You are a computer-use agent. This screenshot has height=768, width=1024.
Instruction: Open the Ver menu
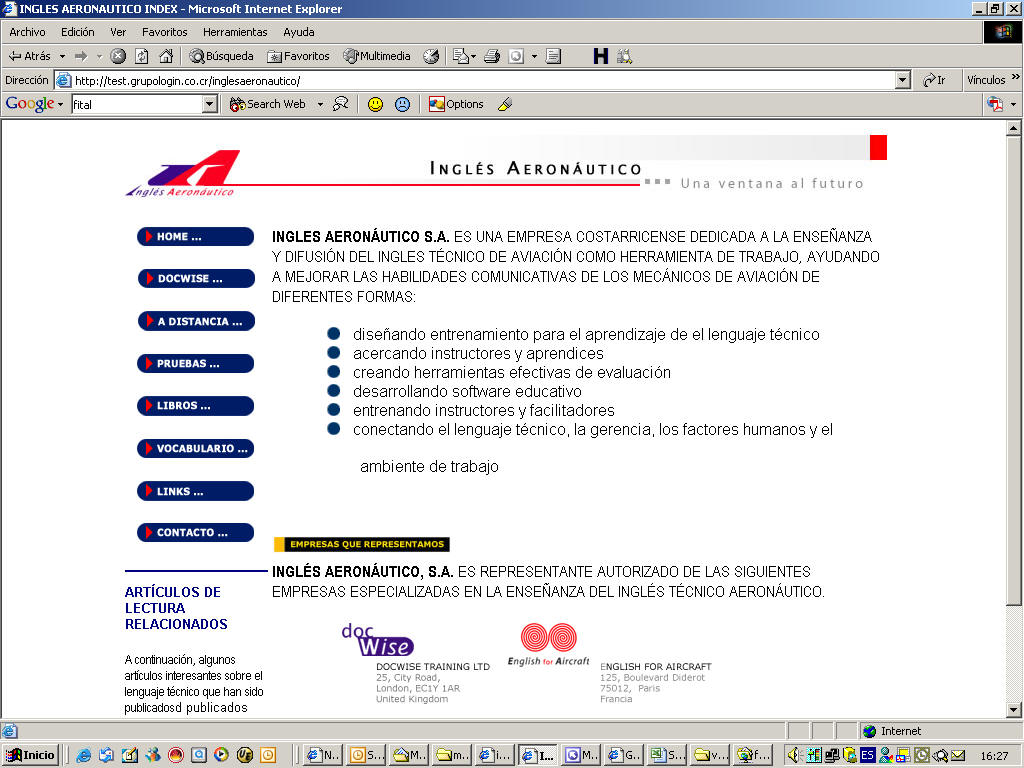click(118, 32)
